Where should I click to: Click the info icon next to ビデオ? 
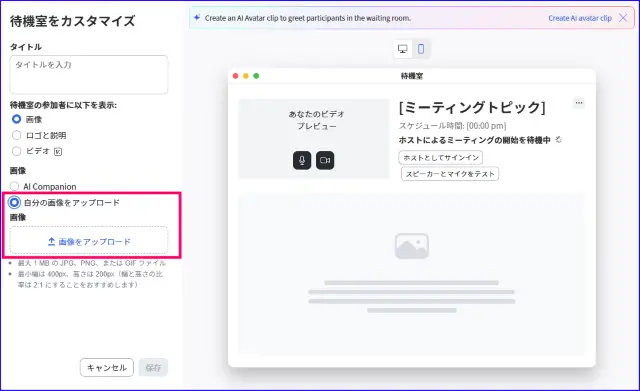[x=58, y=152]
